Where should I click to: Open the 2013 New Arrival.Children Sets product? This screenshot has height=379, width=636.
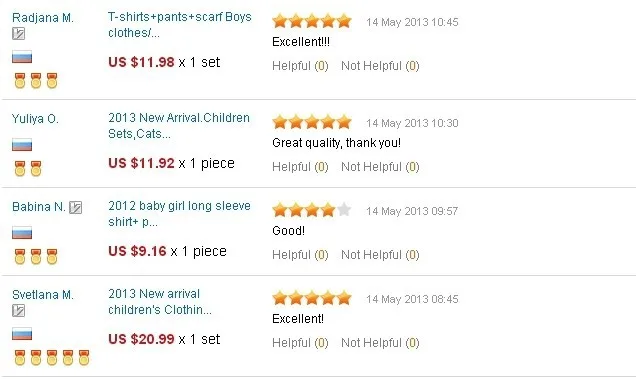179,126
